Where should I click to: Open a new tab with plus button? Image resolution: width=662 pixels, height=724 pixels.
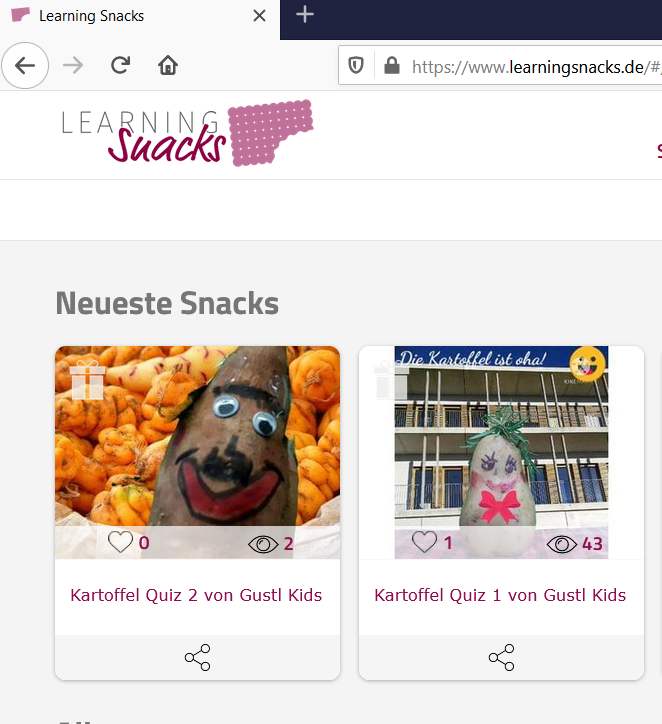pyautogui.click(x=305, y=15)
